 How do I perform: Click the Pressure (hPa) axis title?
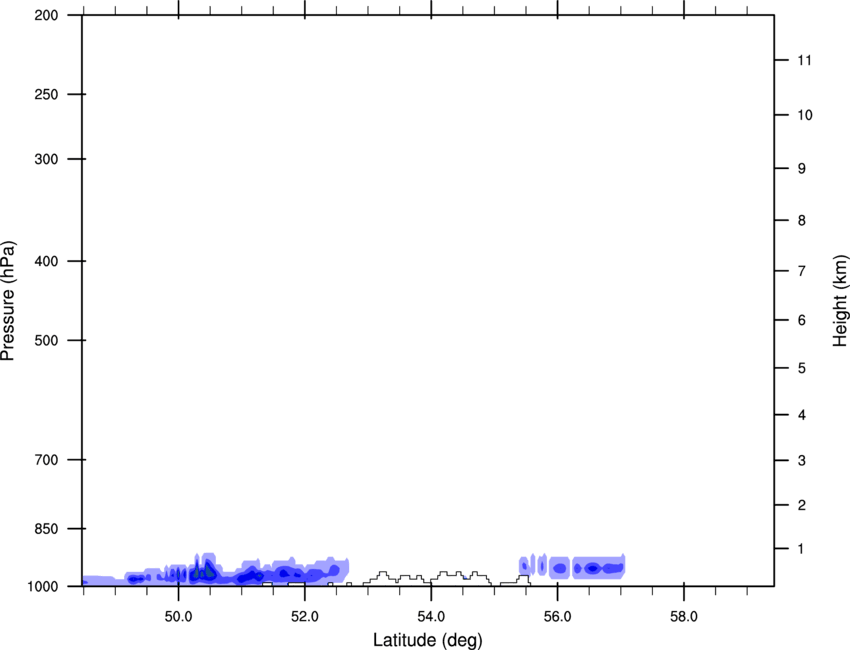(x=8, y=301)
